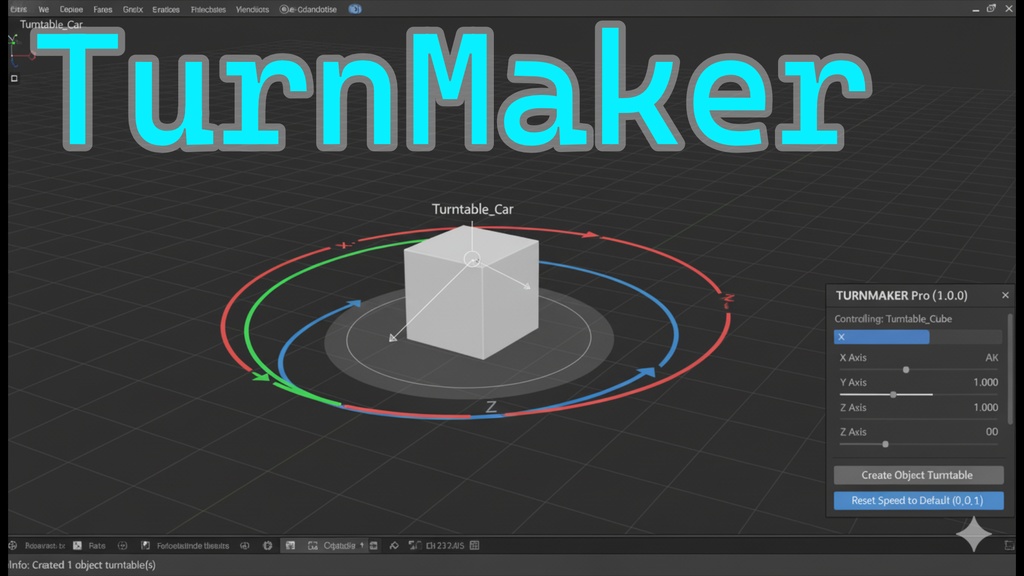
Task: Toggle the X axis button in the TurnMaker panel
Action: coord(881,337)
